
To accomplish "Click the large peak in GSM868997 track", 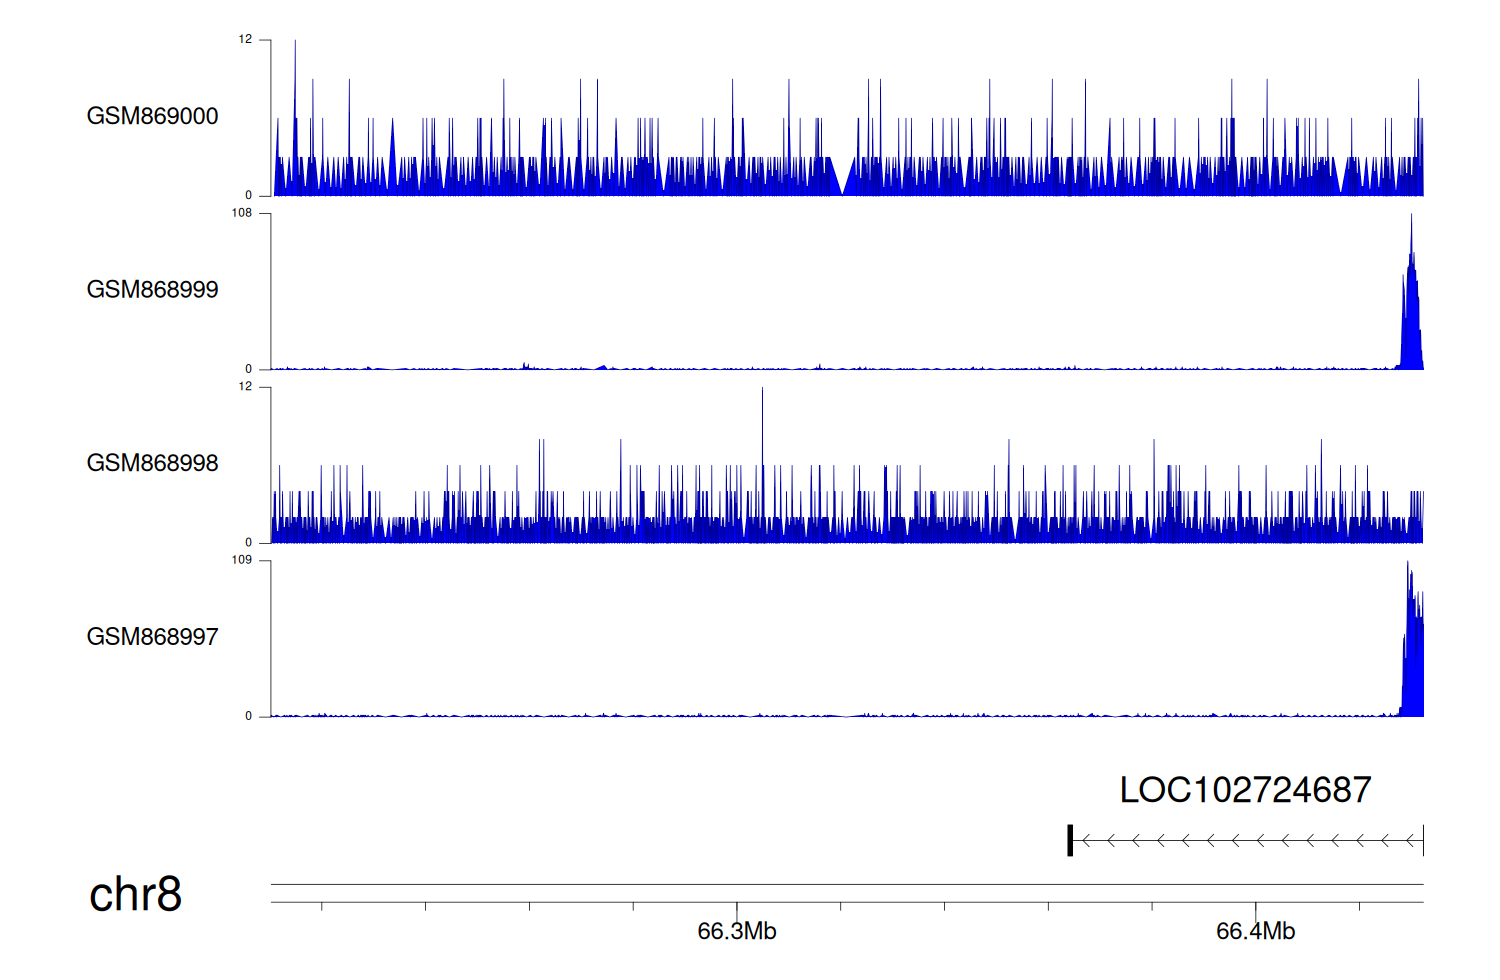I will [x=1411, y=650].
